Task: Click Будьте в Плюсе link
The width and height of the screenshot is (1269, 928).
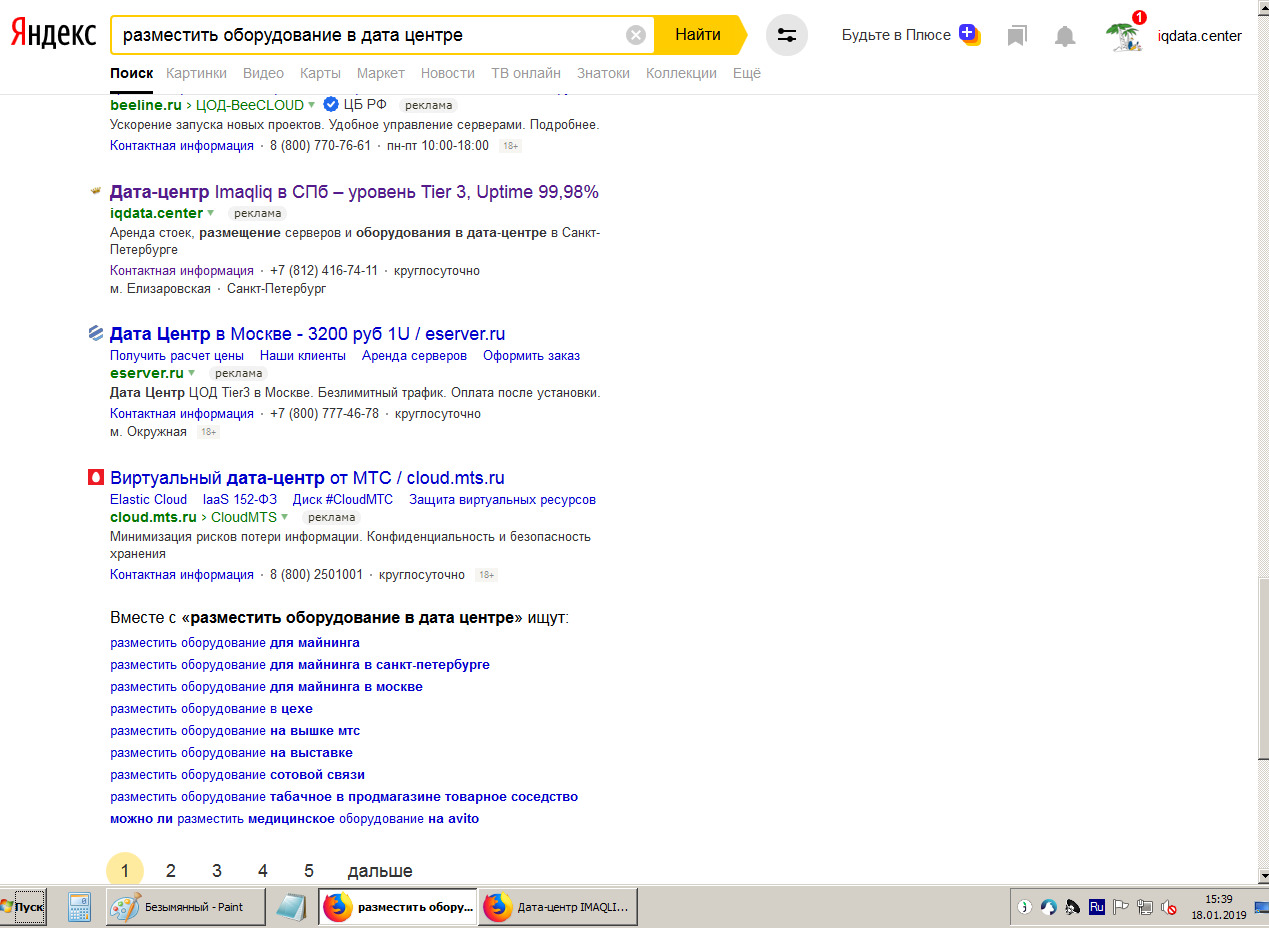Action: [896, 36]
